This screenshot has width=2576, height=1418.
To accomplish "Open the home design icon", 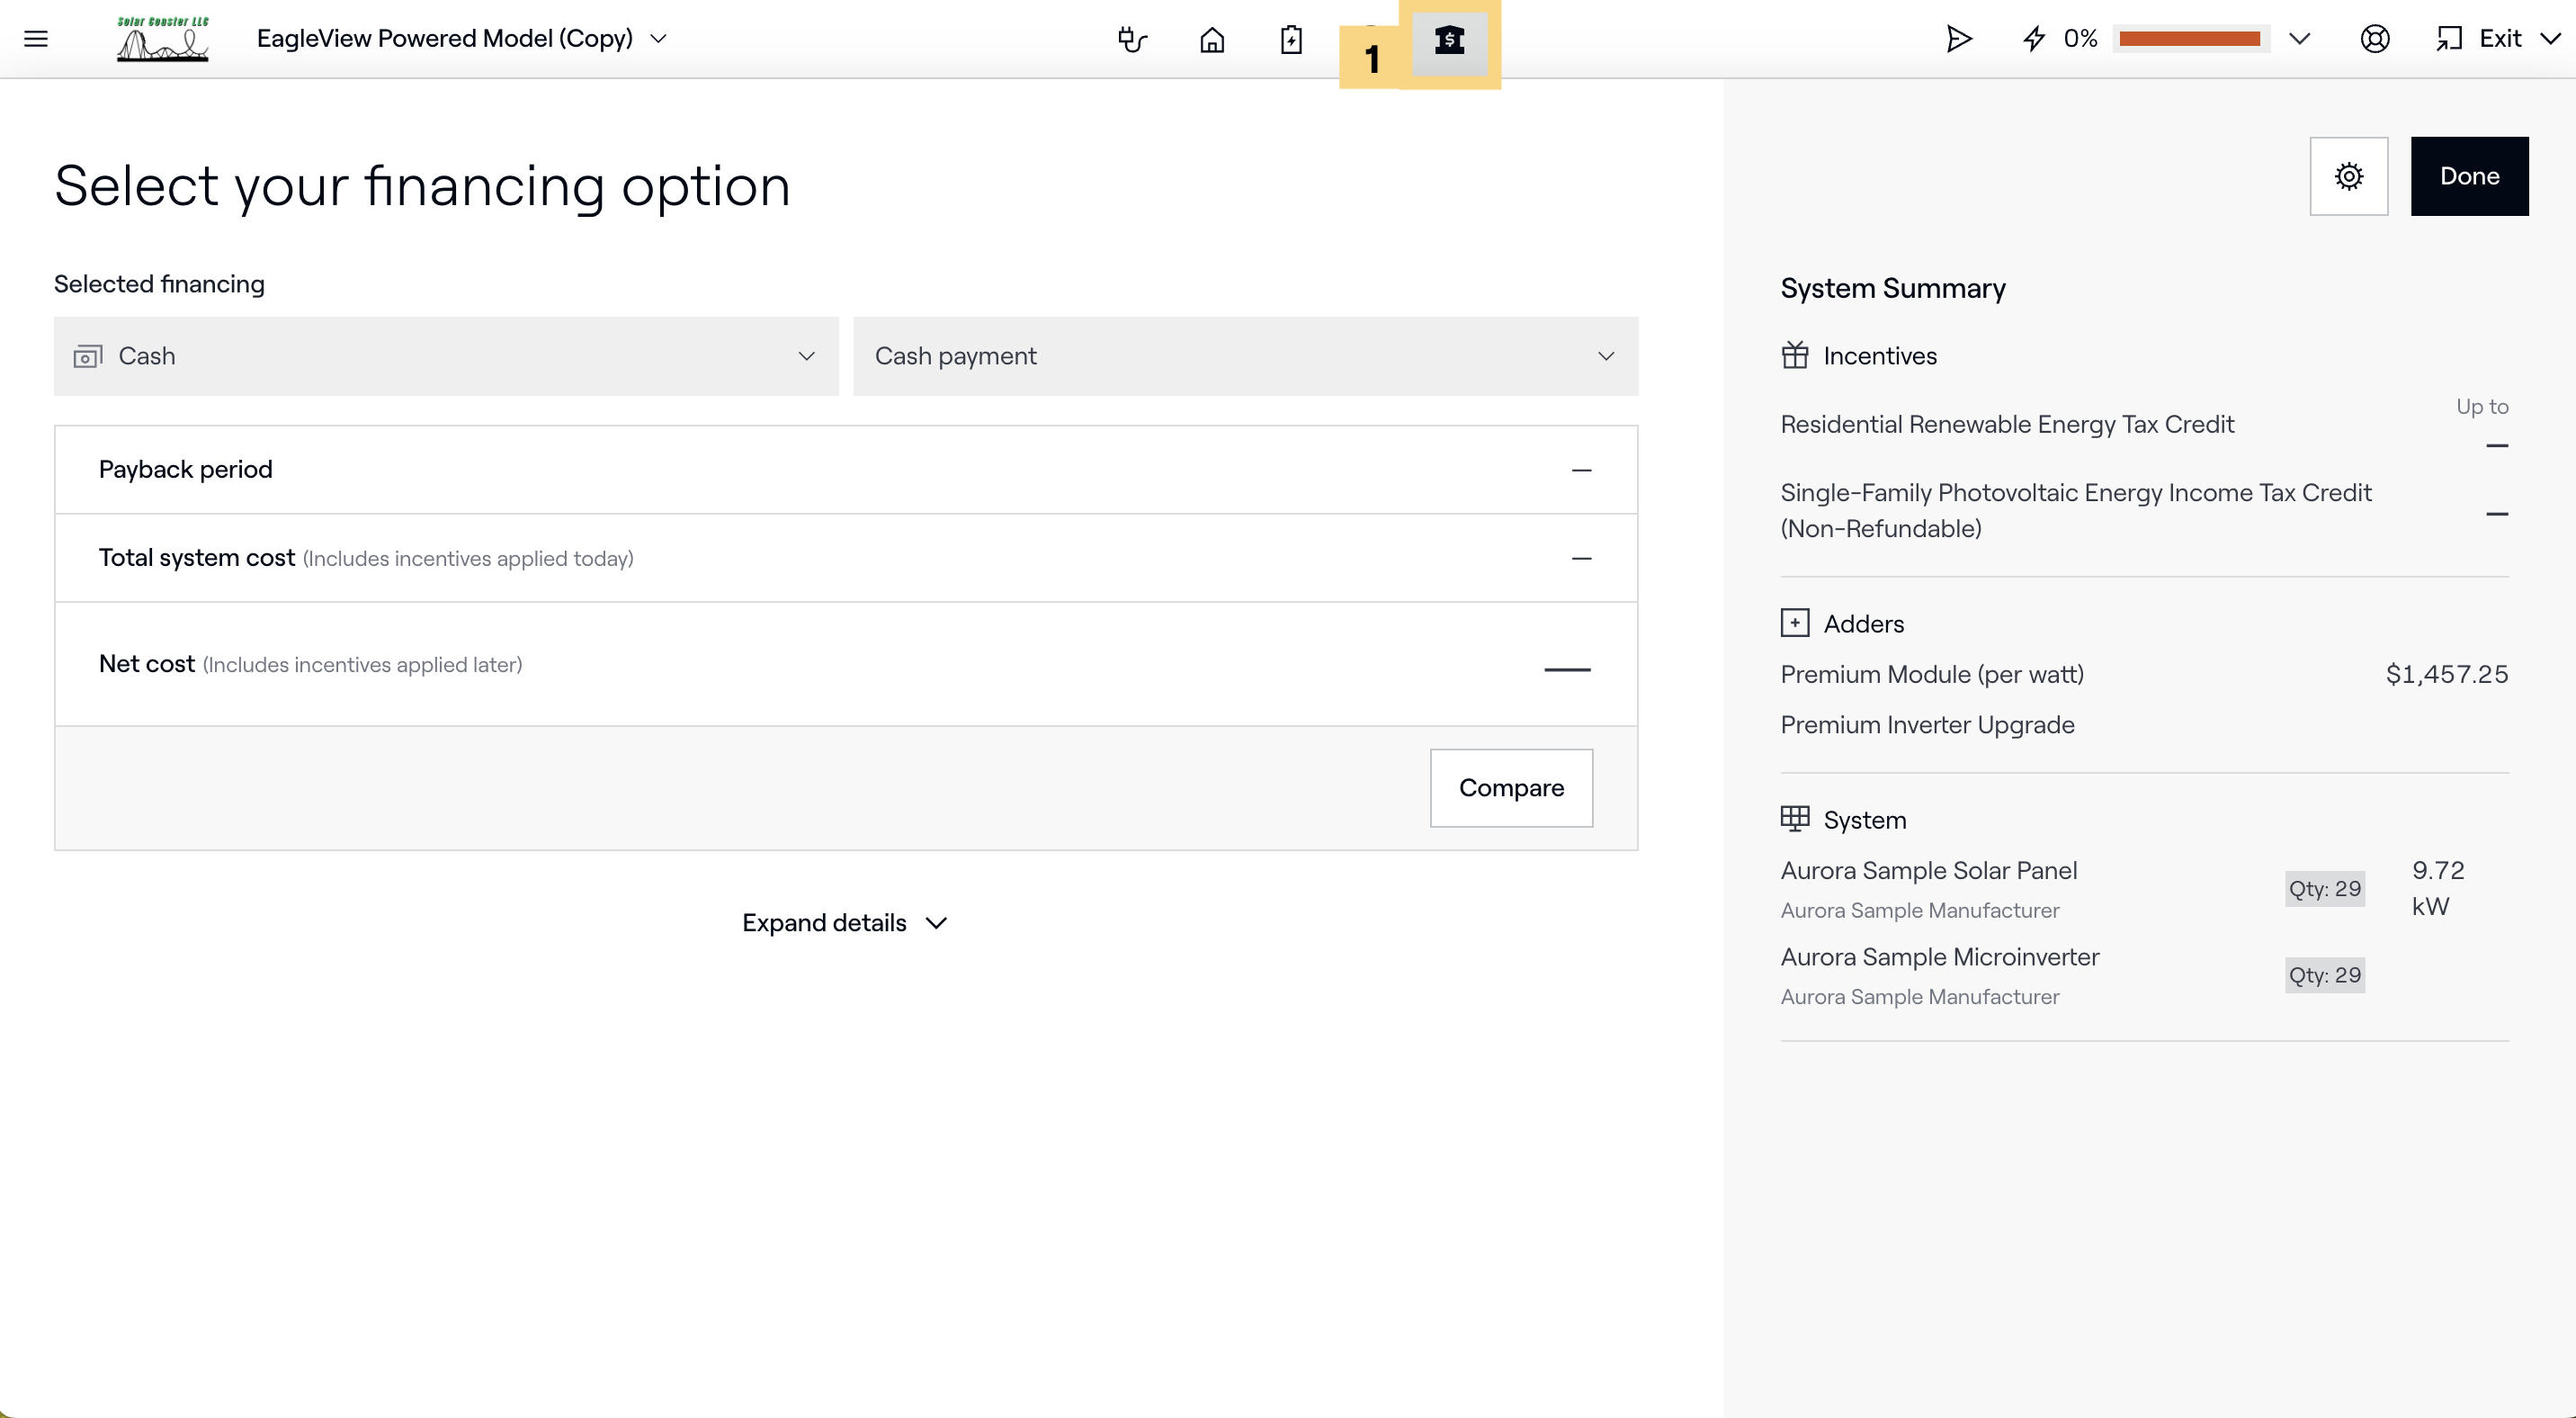I will click(x=1212, y=39).
